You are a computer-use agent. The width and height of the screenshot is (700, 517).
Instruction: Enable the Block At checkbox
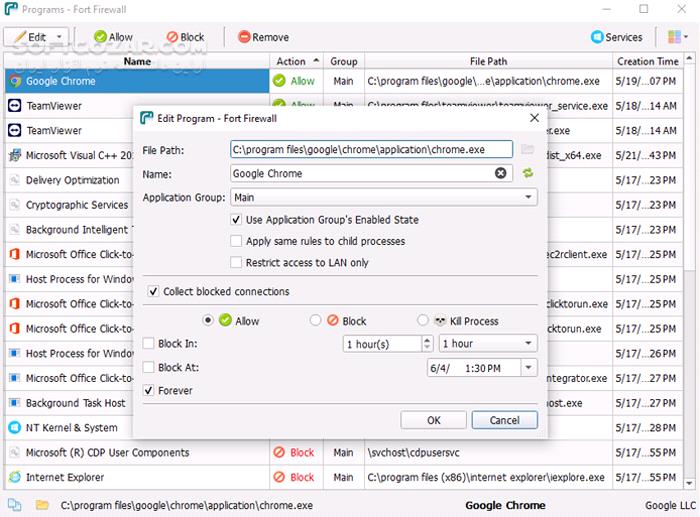(148, 367)
